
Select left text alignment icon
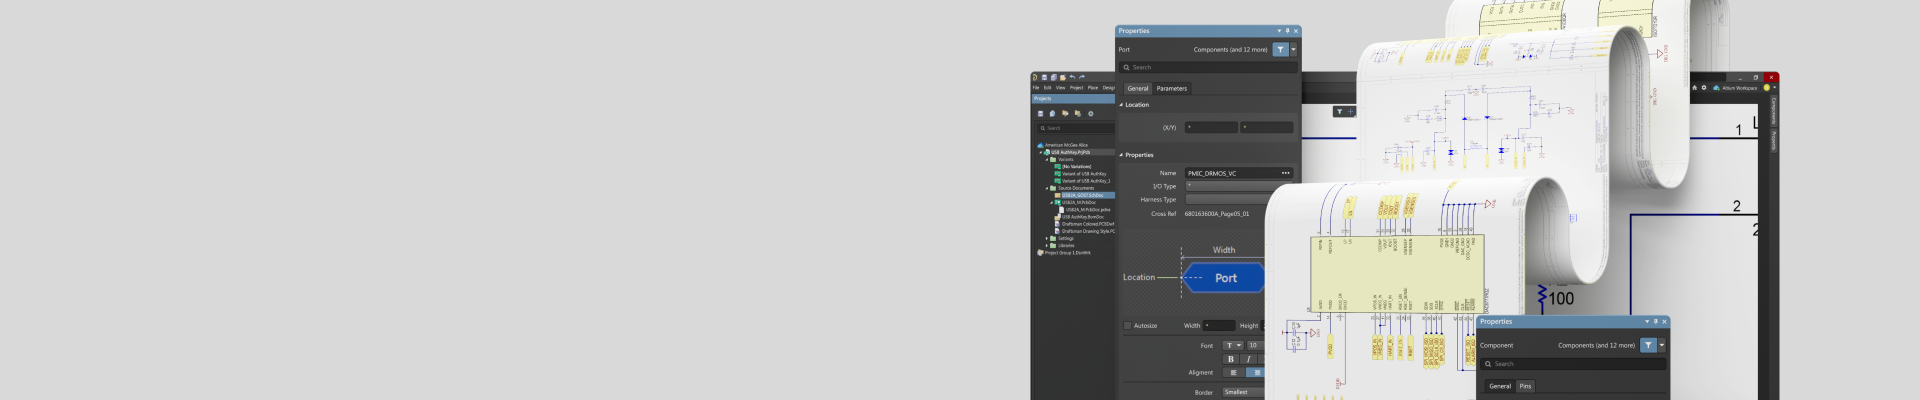(x=1233, y=372)
